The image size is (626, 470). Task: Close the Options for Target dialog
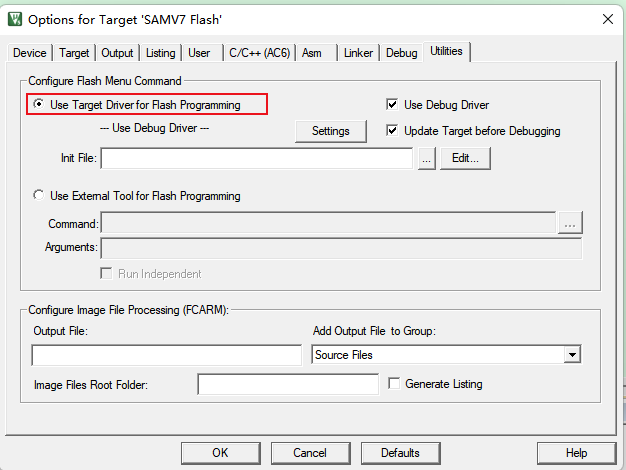click(606, 19)
